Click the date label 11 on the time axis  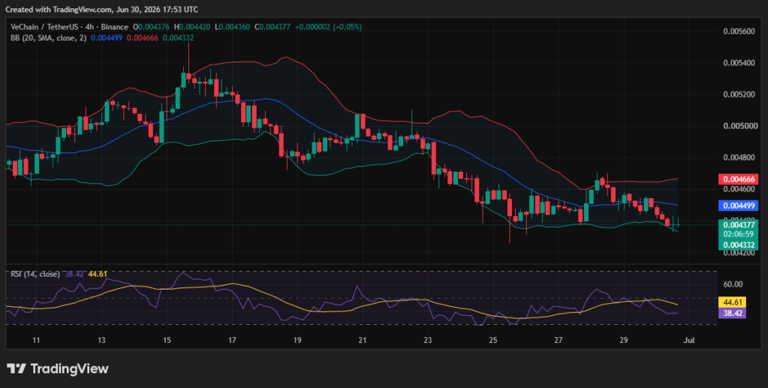[x=36, y=340]
